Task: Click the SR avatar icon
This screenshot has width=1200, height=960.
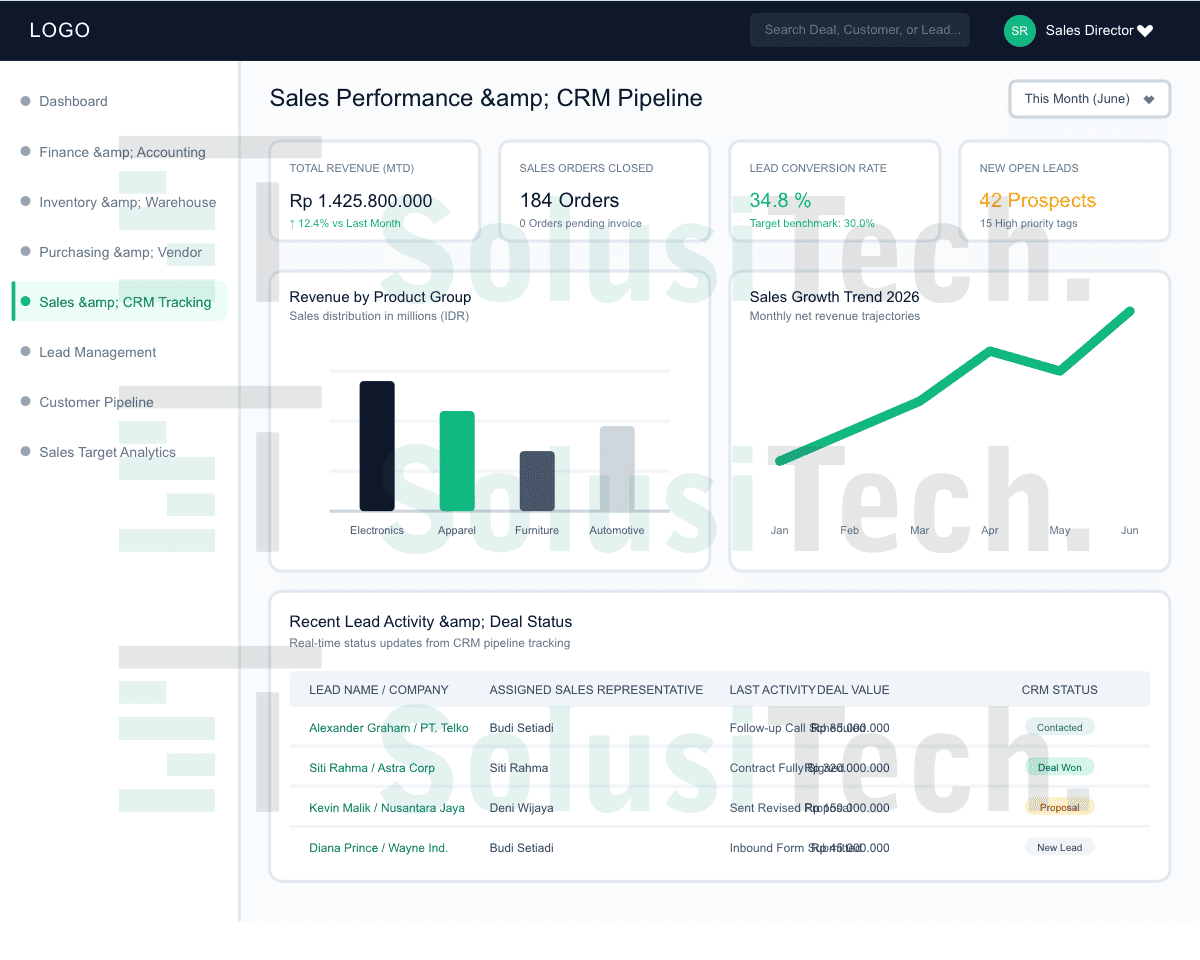Action: [1019, 30]
